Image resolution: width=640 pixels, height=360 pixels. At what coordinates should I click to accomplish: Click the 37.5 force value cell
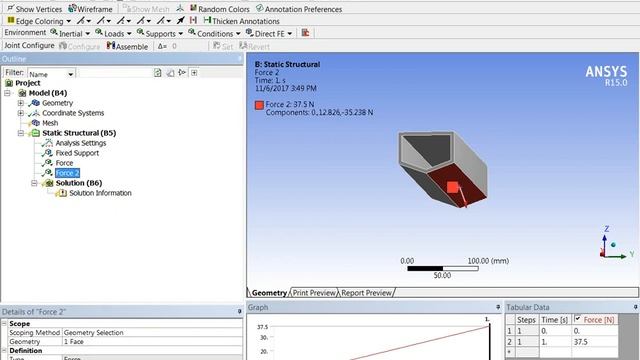pos(595,342)
